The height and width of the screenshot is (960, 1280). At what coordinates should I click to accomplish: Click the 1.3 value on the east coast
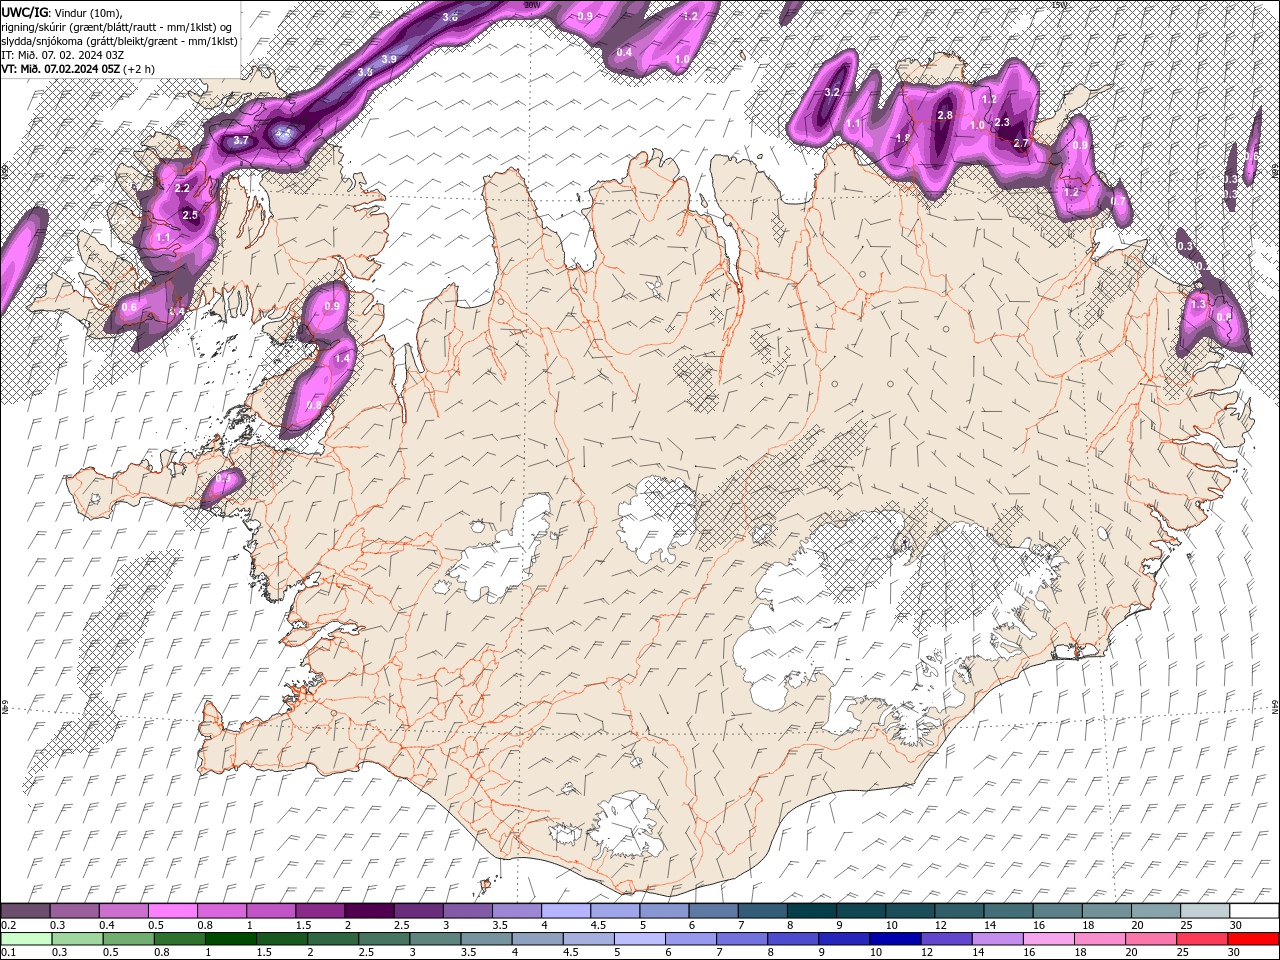(x=1199, y=304)
